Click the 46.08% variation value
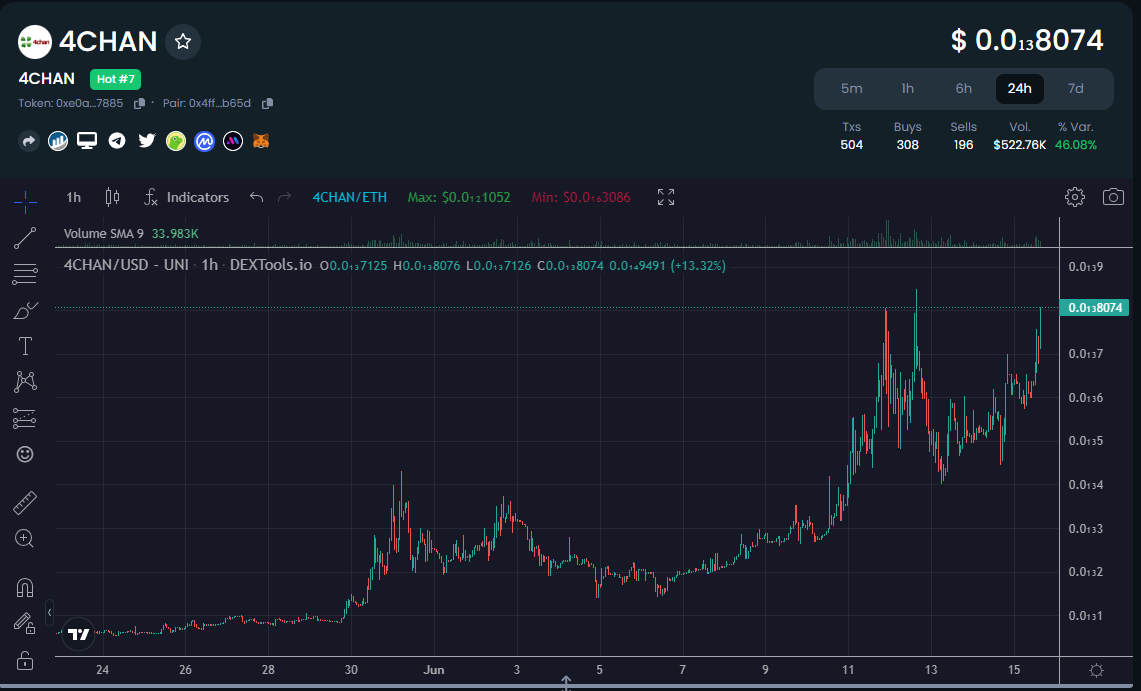The width and height of the screenshot is (1141, 691). [x=1076, y=145]
